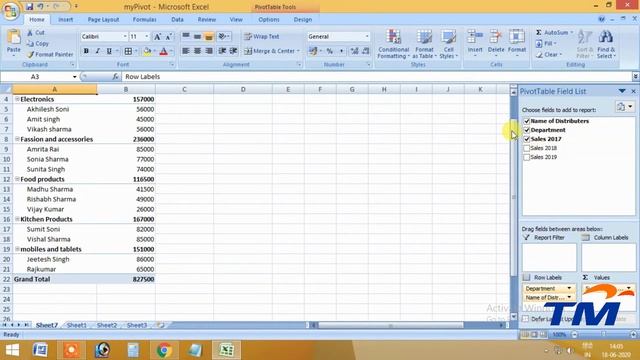Open the PivotTable Design tab
Viewport: 640px width, 360px height.
[302, 20]
